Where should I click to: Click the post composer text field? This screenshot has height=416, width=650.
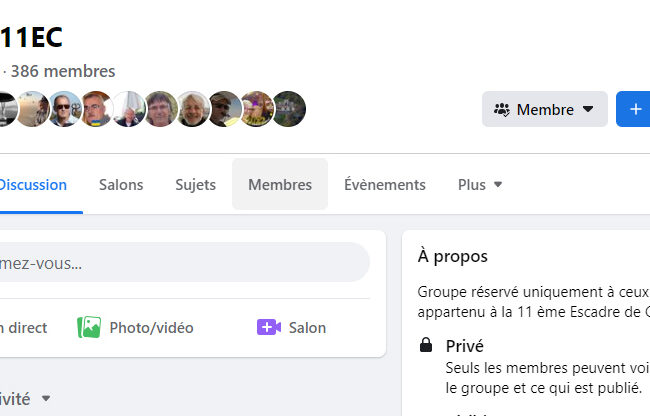(x=180, y=263)
